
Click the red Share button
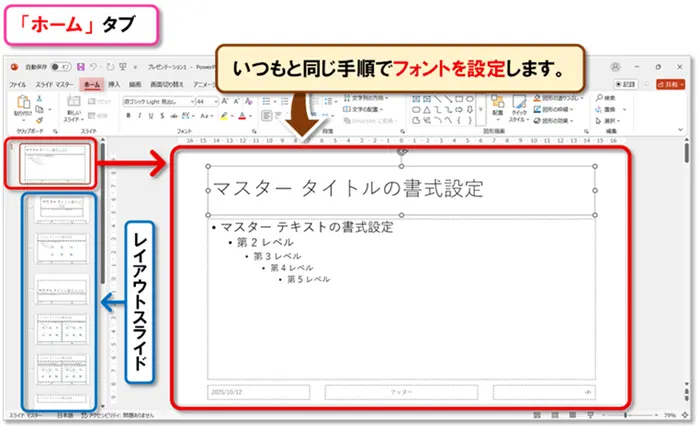[671, 84]
